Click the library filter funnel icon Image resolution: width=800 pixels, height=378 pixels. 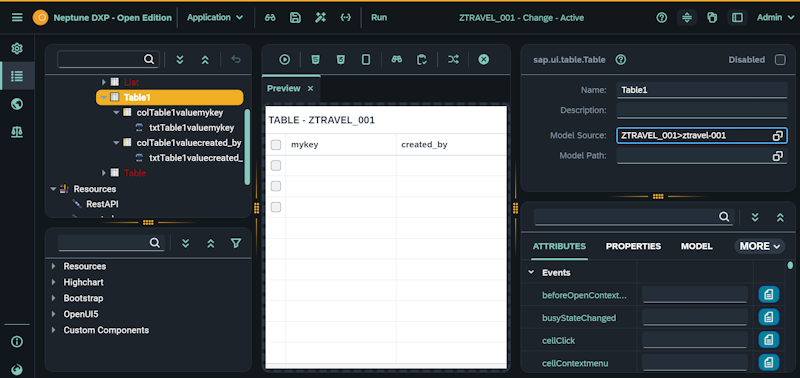point(236,243)
